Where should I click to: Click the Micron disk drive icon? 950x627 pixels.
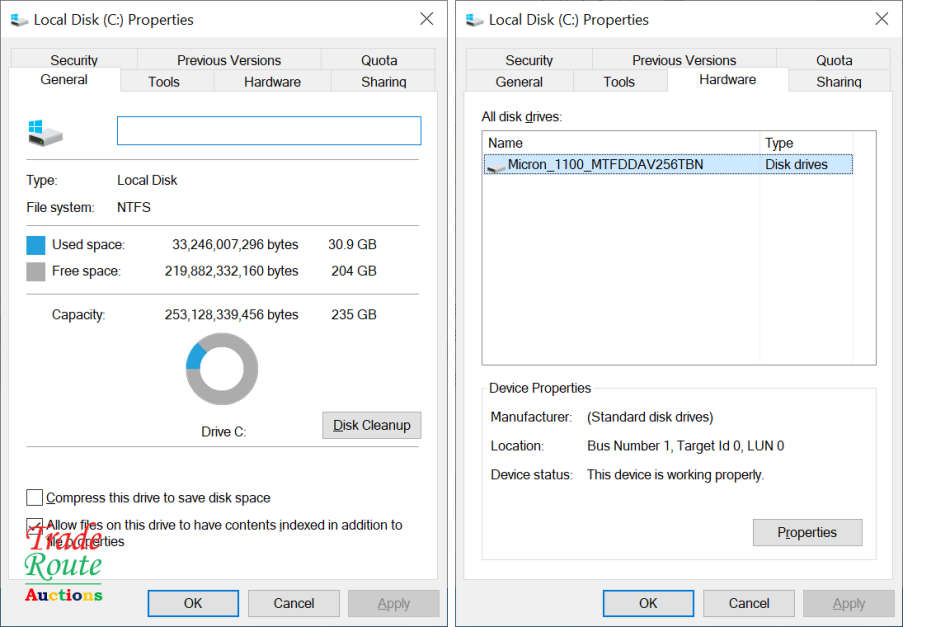(x=495, y=165)
